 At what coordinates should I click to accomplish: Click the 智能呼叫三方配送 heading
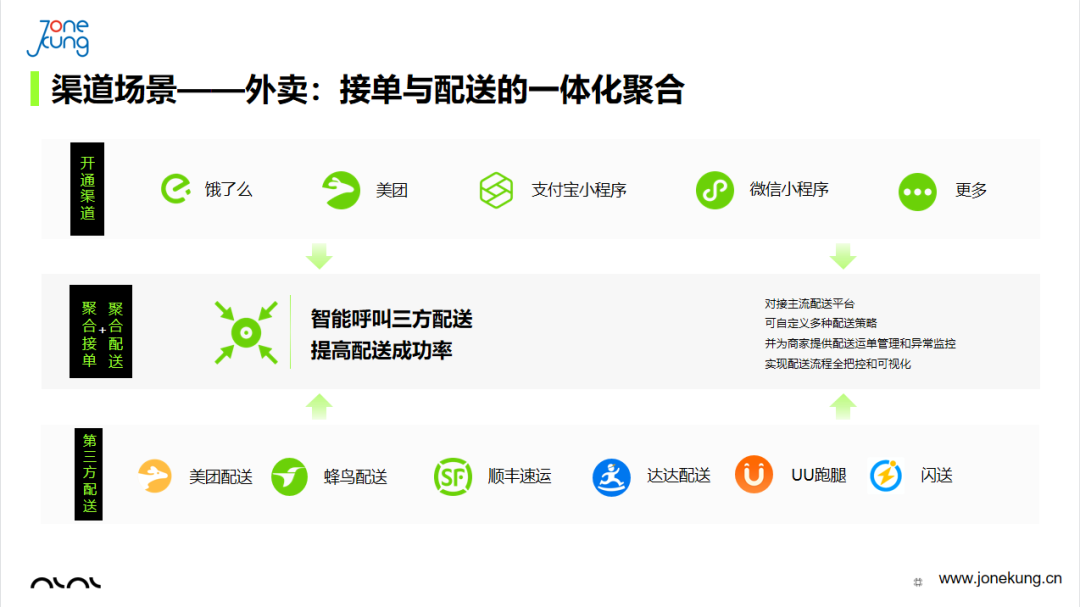tap(391, 320)
